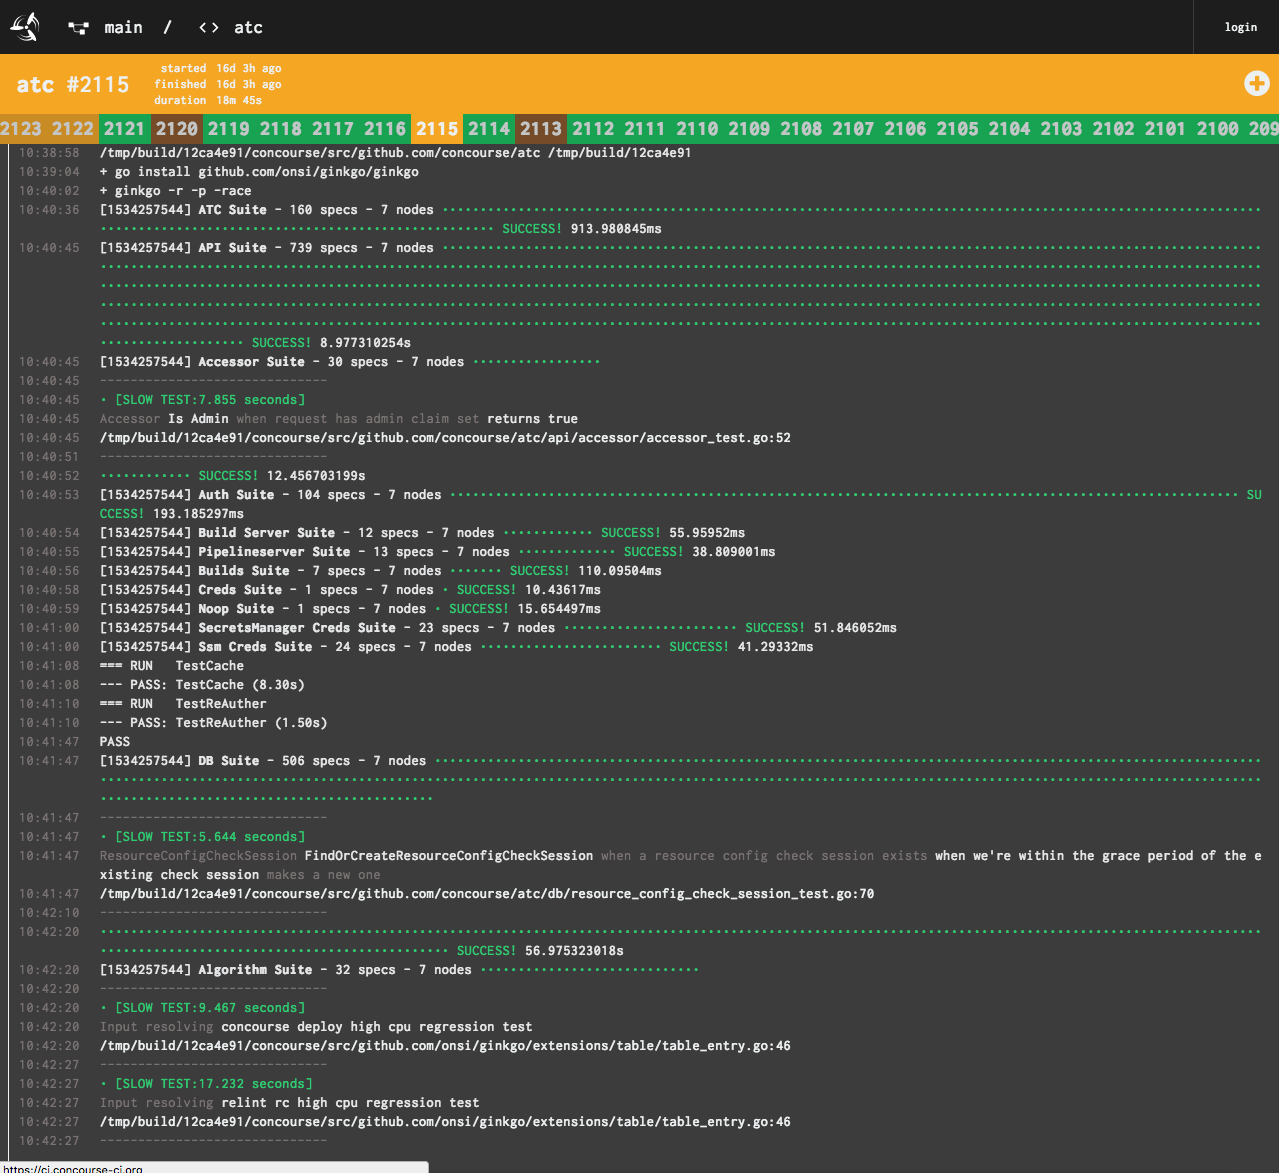Click timestamp 10:40:53 for Auth Suite line

[49, 495]
